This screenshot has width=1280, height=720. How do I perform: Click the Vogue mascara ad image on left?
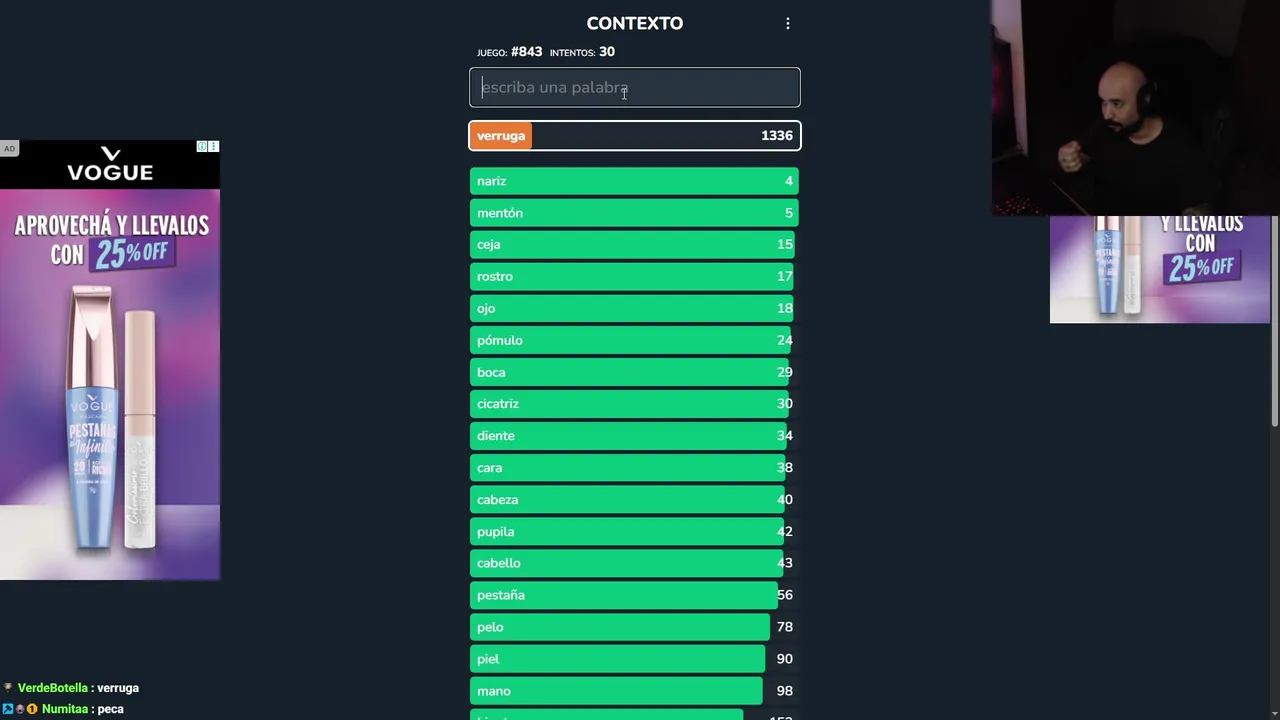[x=110, y=410]
